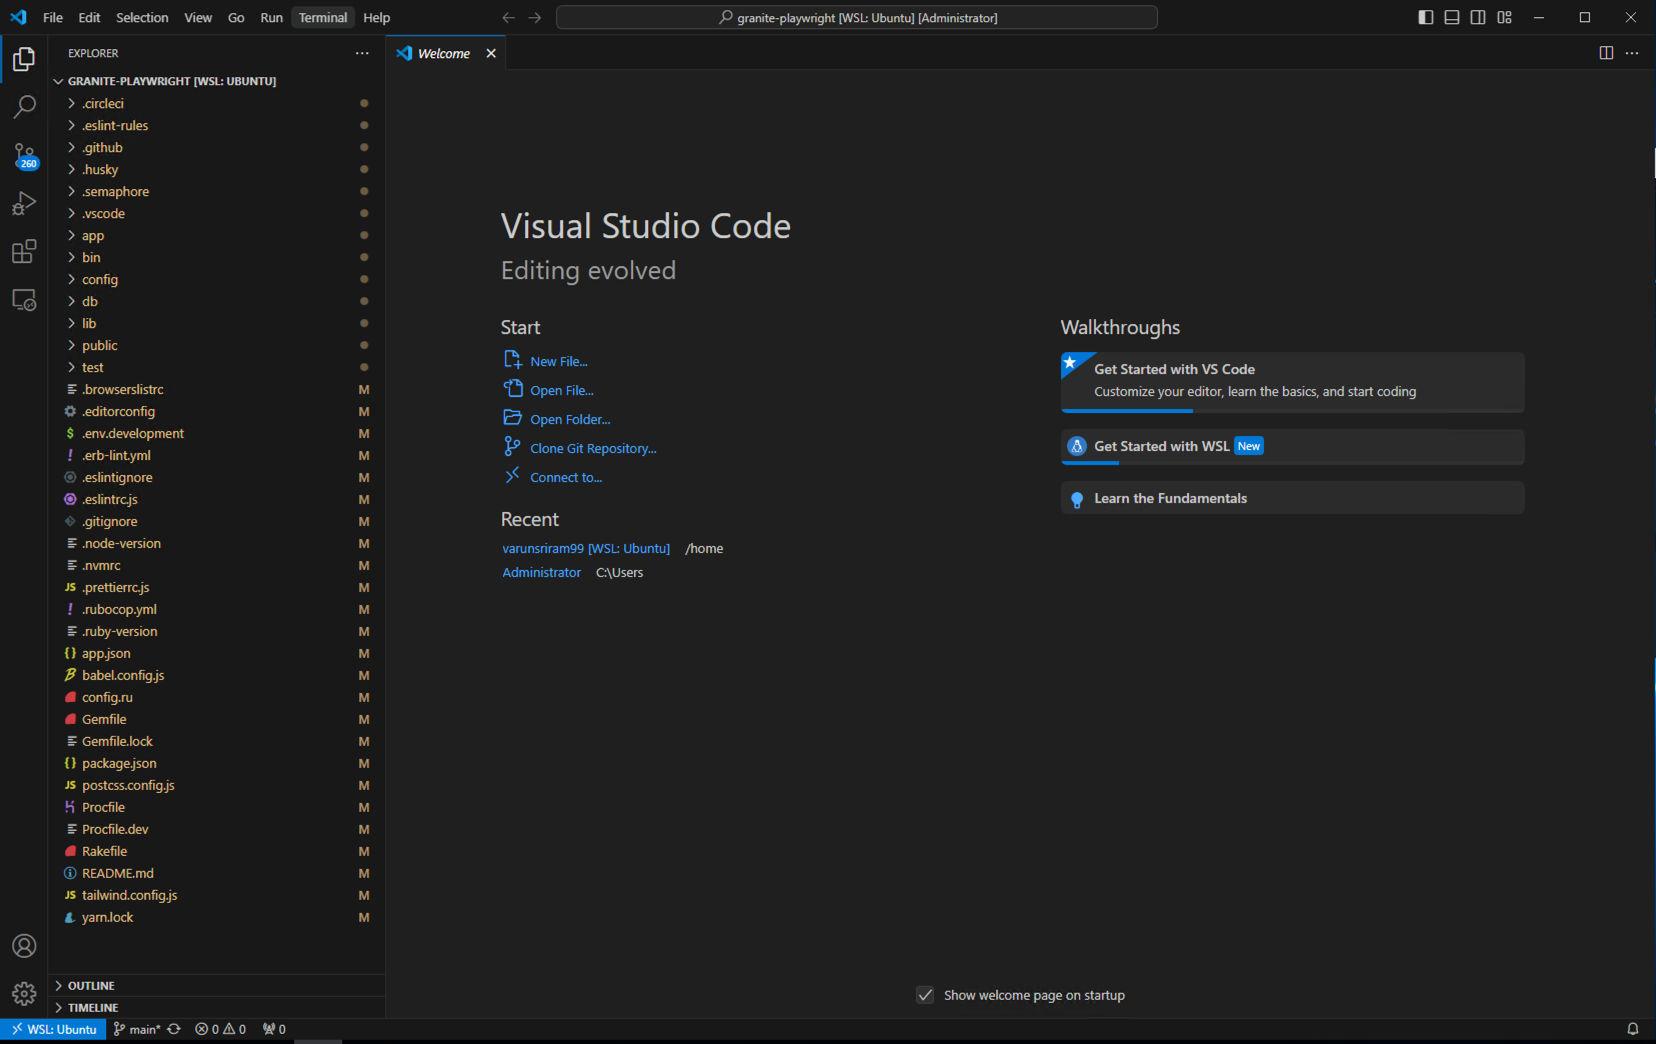Open the Extensions view icon
The height and width of the screenshot is (1044, 1656).
(24, 251)
